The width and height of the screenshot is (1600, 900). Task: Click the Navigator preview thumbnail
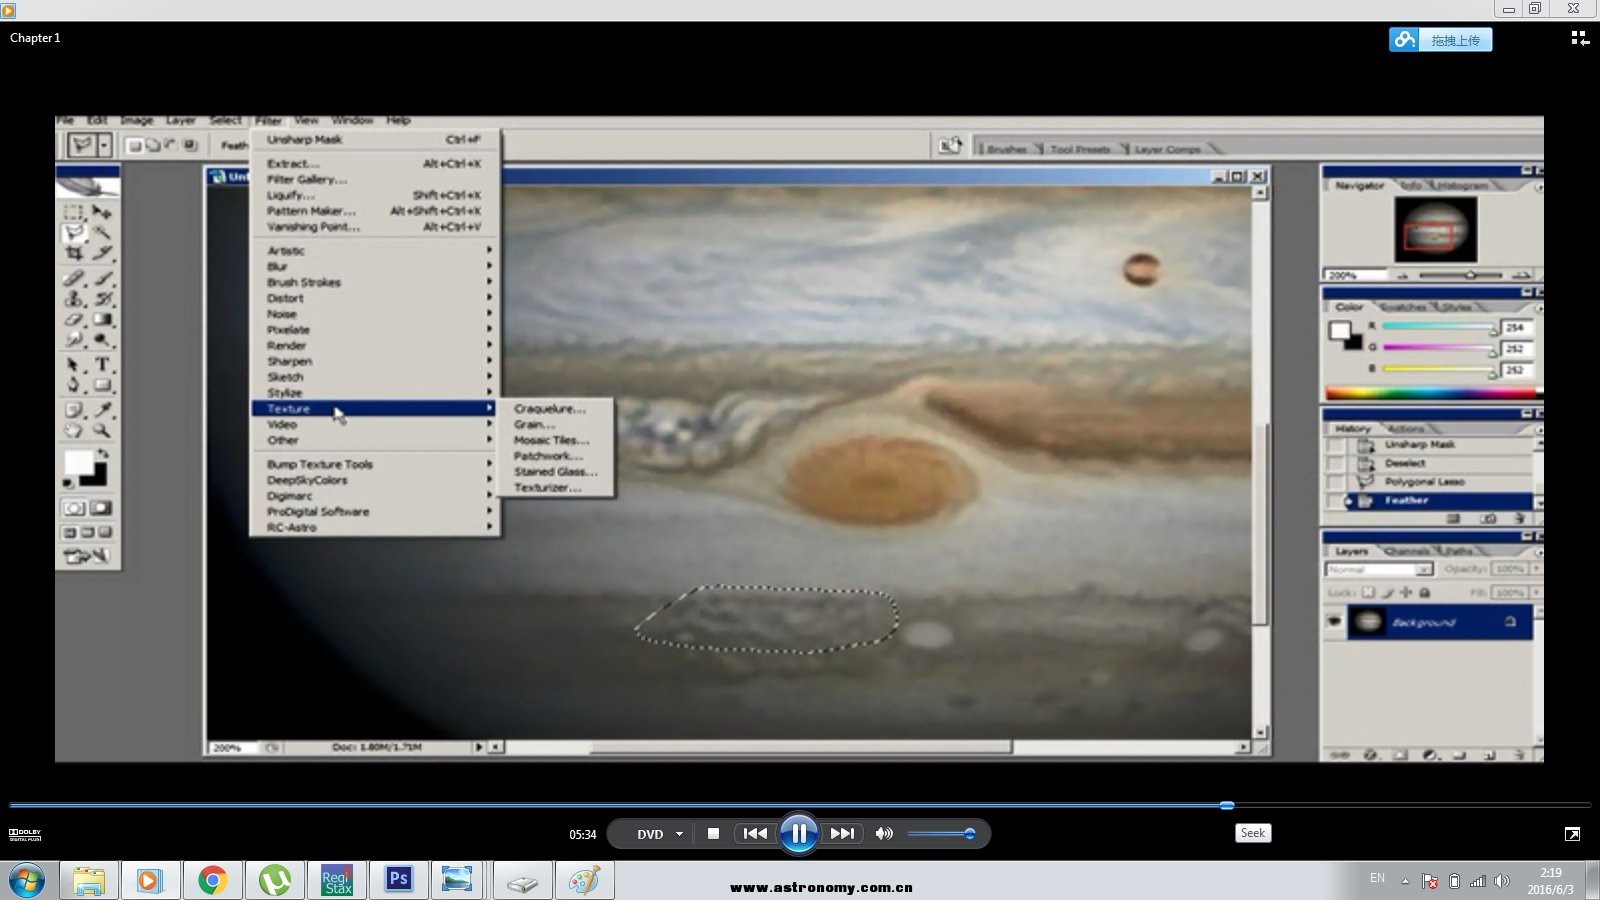(1435, 230)
